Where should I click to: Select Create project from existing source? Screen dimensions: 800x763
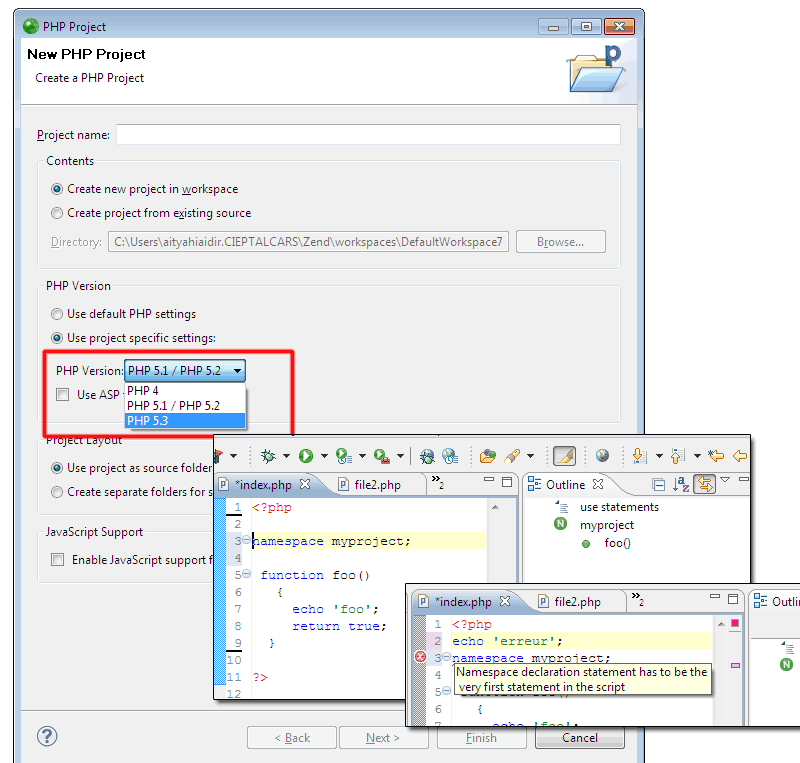[57, 213]
